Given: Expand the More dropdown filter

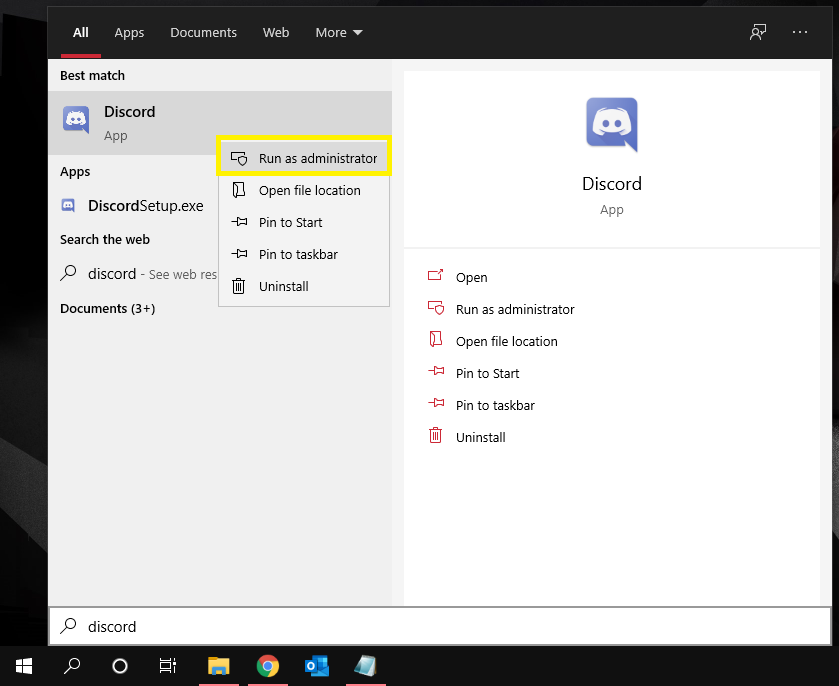Looking at the screenshot, I should click(x=339, y=33).
